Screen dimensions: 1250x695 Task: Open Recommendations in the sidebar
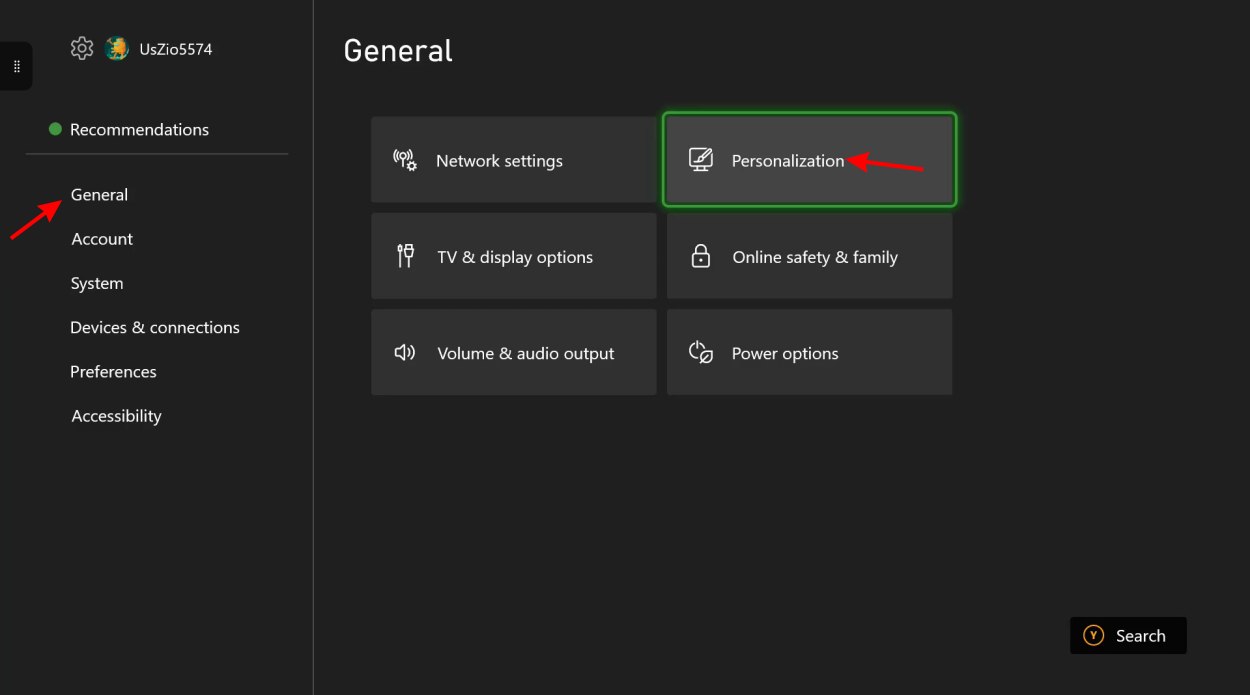click(139, 129)
